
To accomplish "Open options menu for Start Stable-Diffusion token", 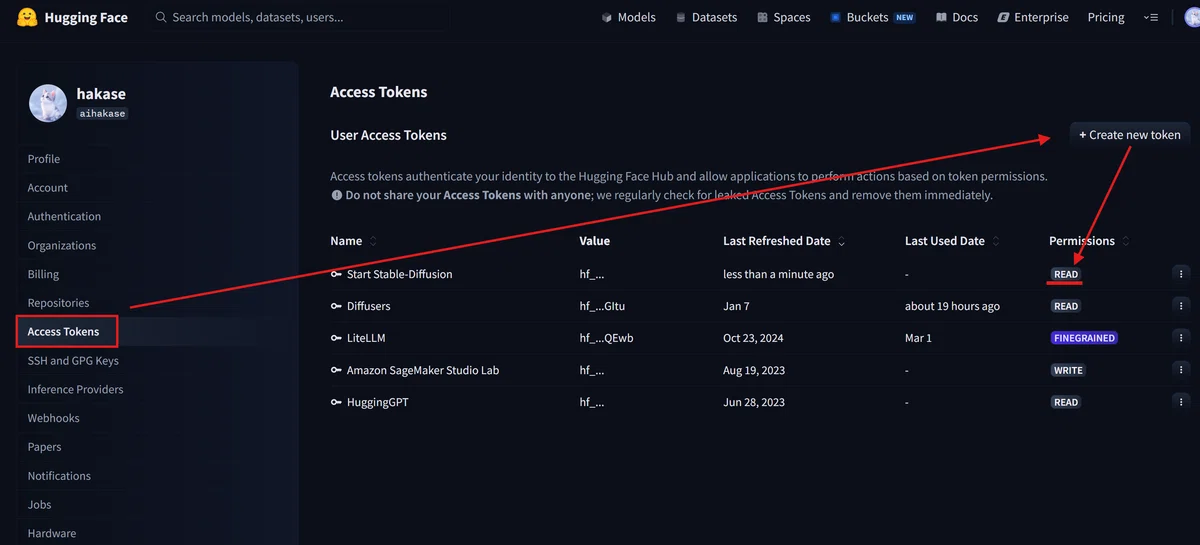I will tap(1181, 274).
